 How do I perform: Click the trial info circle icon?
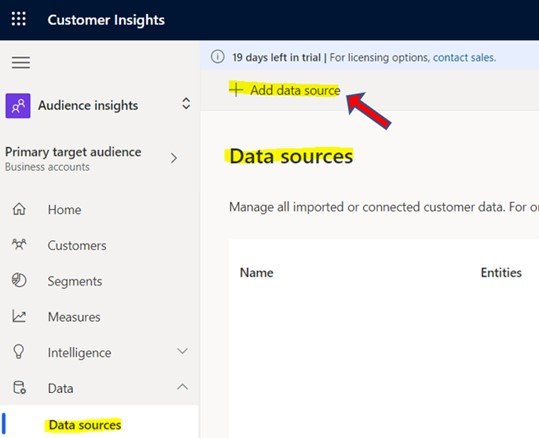pyautogui.click(x=218, y=56)
